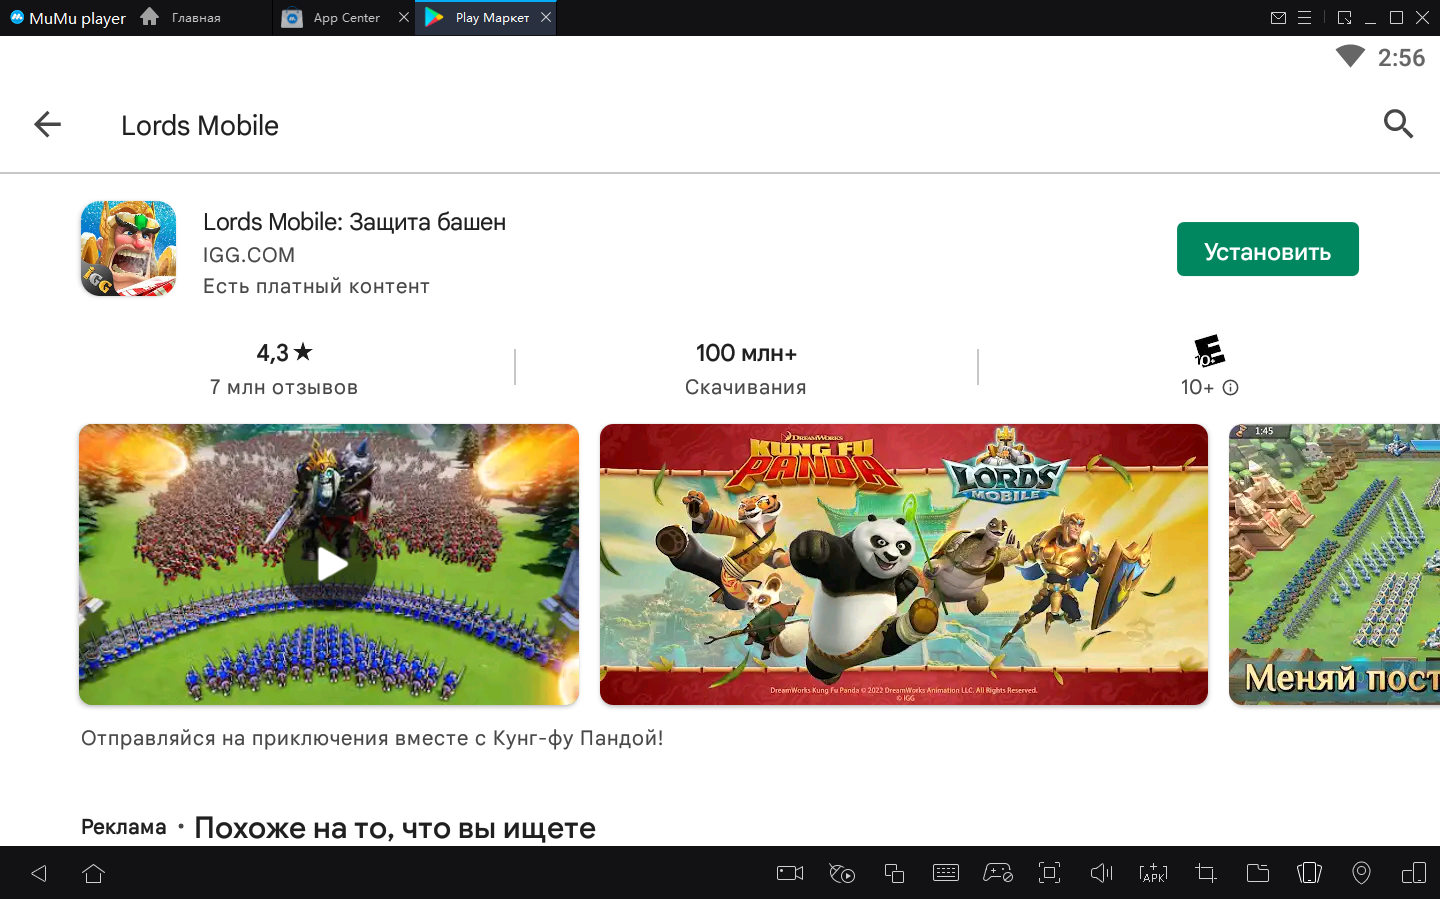The width and height of the screenshot is (1440, 899).
Task: Set virtual location with the pin icon
Action: (x=1361, y=873)
